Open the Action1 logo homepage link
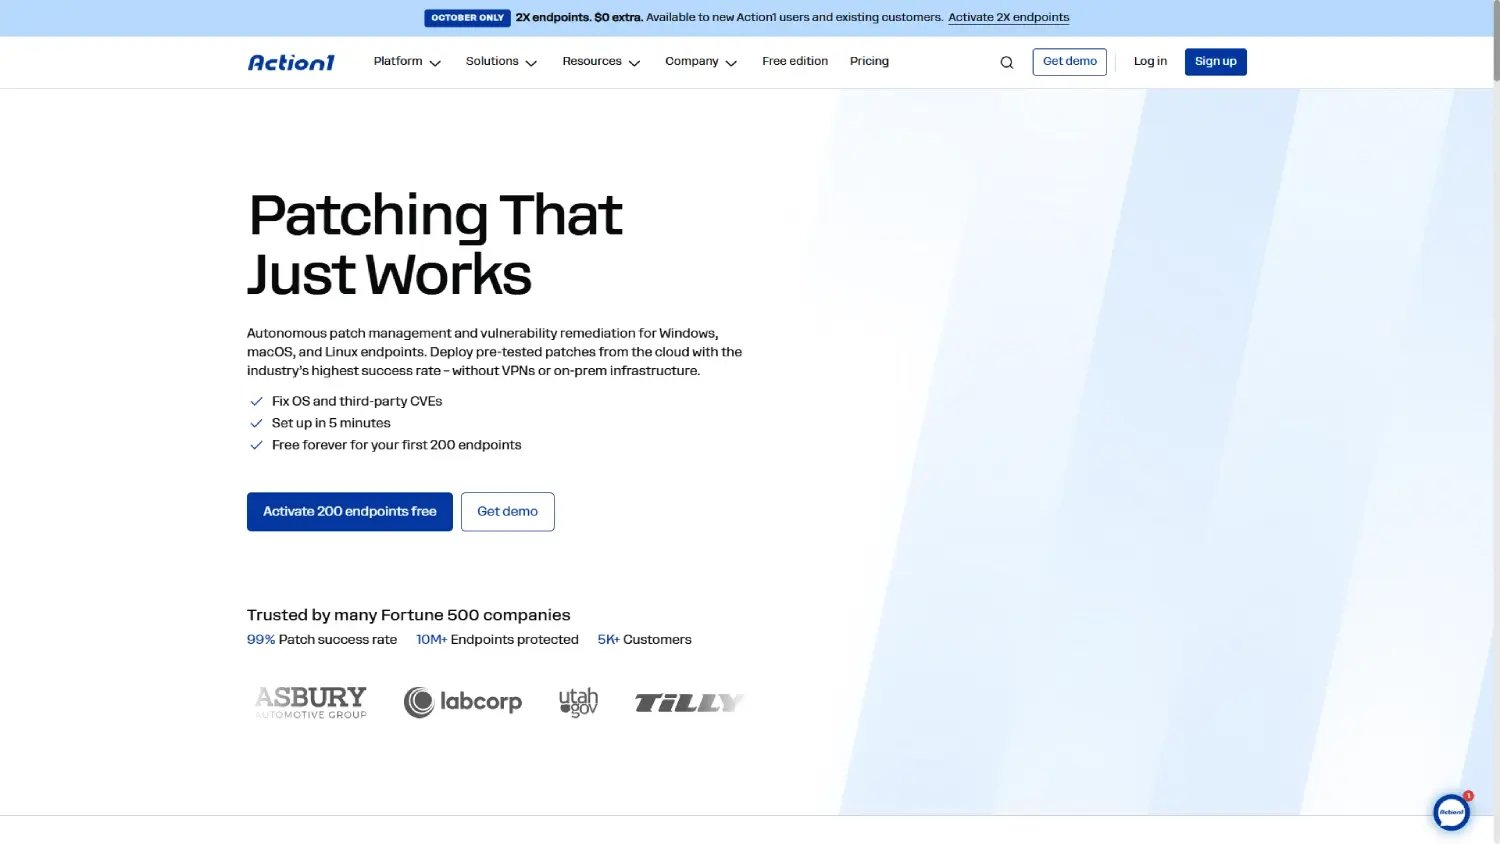 [291, 62]
